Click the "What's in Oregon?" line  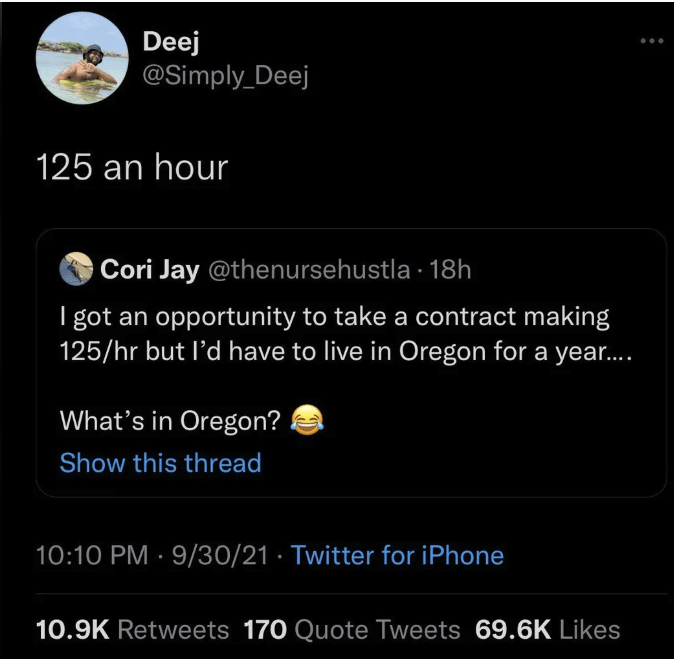point(170,421)
